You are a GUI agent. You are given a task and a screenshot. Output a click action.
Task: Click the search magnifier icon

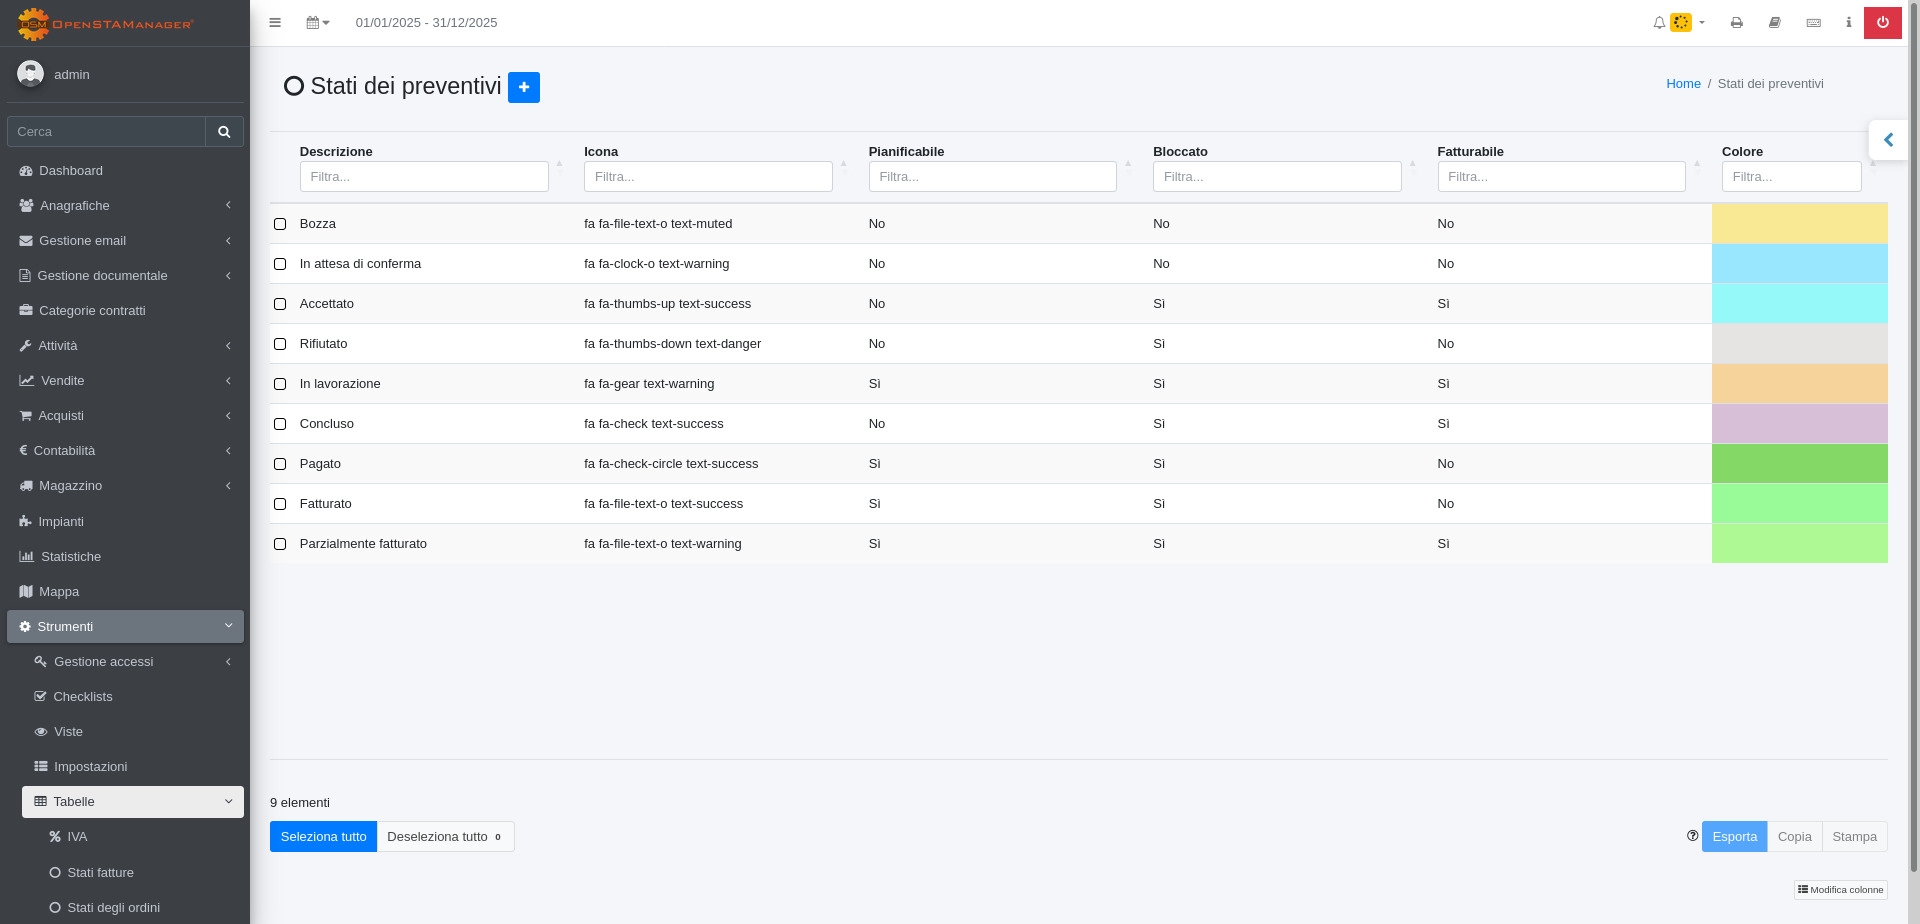(224, 131)
